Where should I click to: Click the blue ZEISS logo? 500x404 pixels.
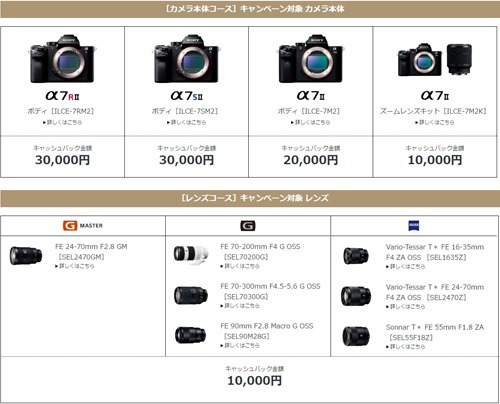(x=414, y=226)
